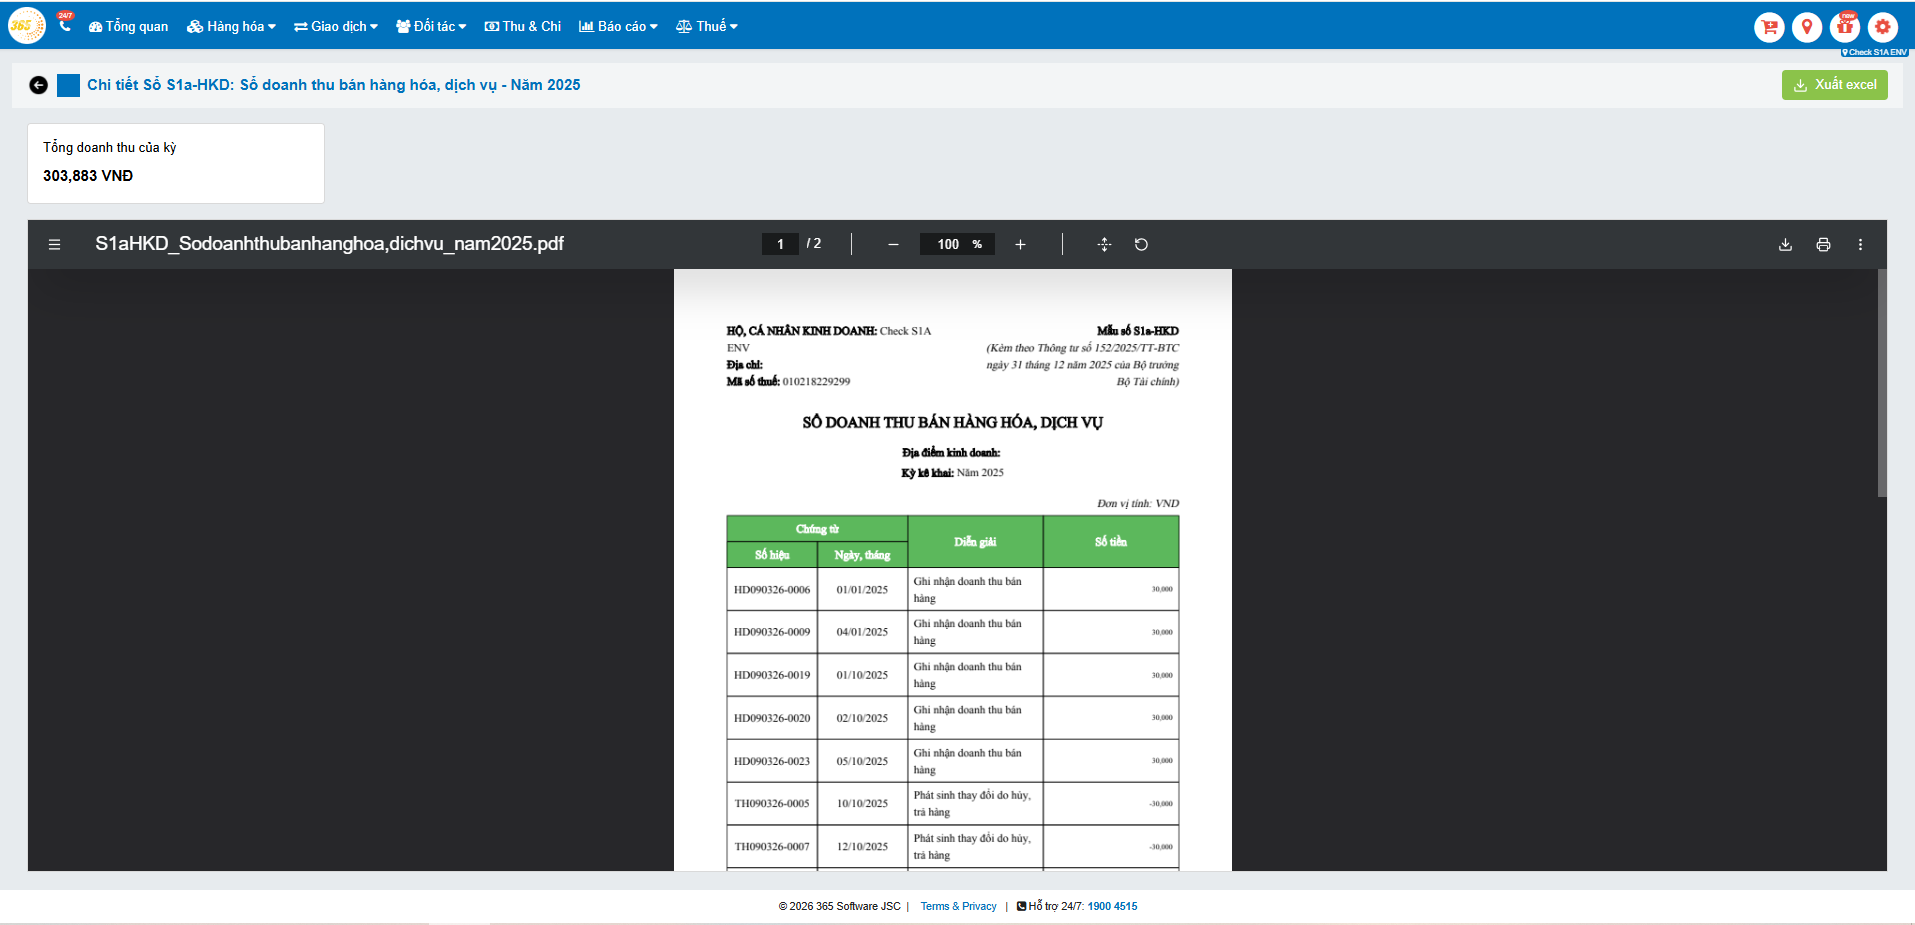1915x925 pixels.
Task: Expand the Báo cáo dropdown menu
Action: click(618, 26)
